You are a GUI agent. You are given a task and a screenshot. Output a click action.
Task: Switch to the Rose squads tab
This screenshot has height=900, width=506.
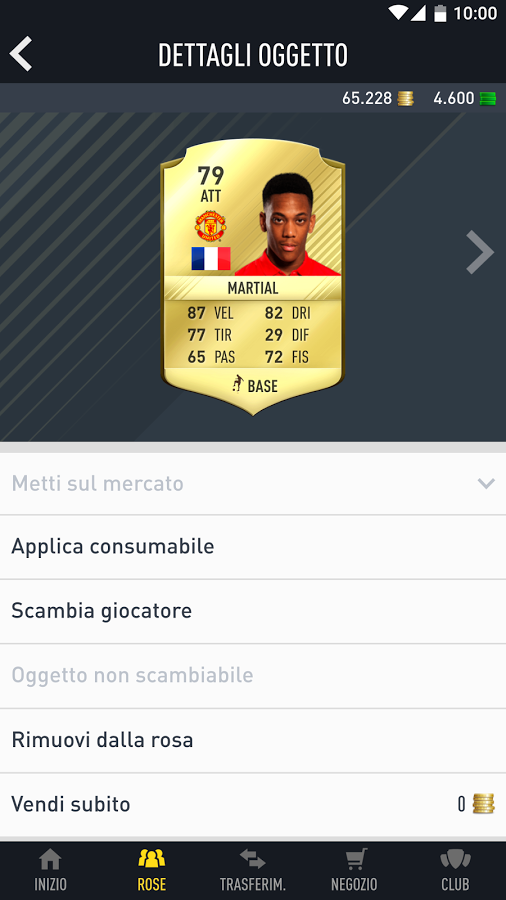[x=151, y=870]
